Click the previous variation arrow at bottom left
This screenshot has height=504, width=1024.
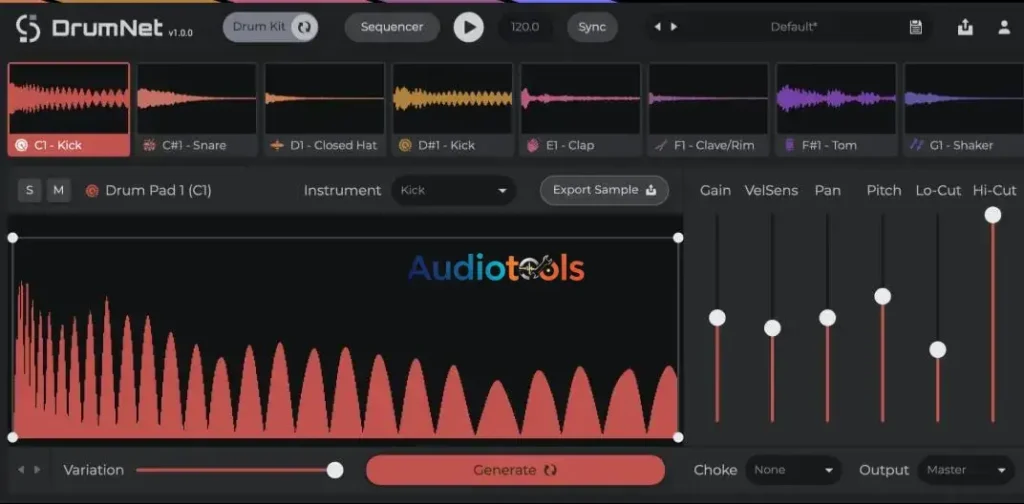21,470
